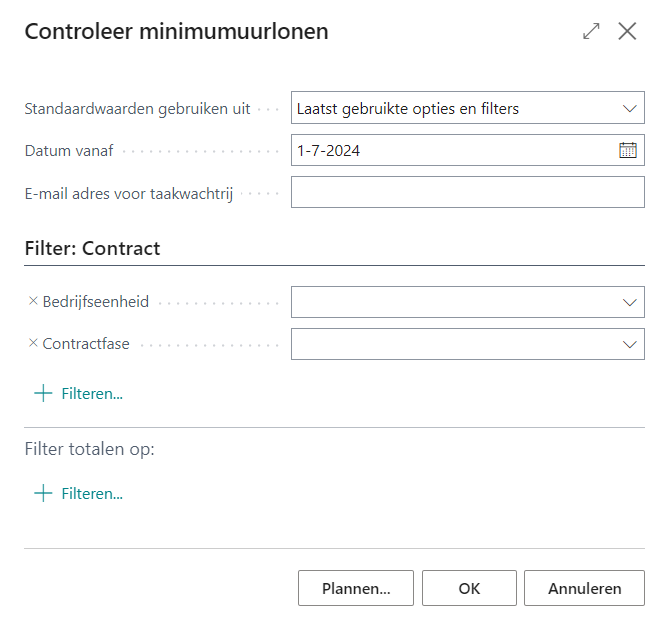Click Filteren... link under Filter: Contract

tap(92, 393)
